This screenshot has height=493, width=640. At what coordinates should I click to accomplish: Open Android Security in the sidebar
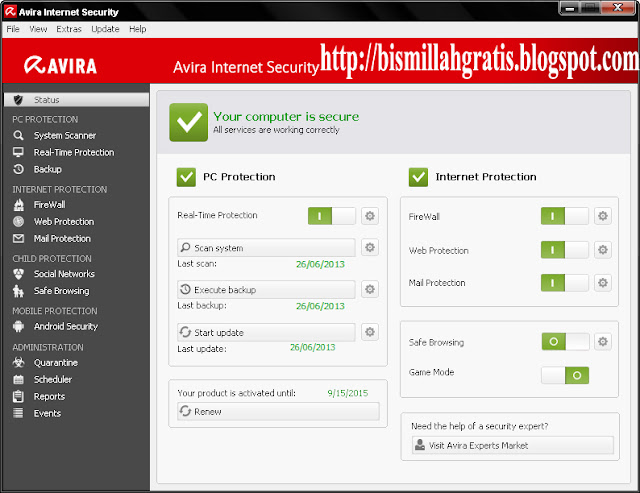click(x=66, y=326)
